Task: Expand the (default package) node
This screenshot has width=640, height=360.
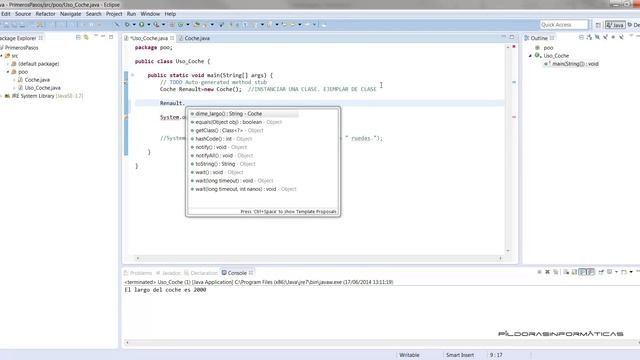Action: coord(8,64)
